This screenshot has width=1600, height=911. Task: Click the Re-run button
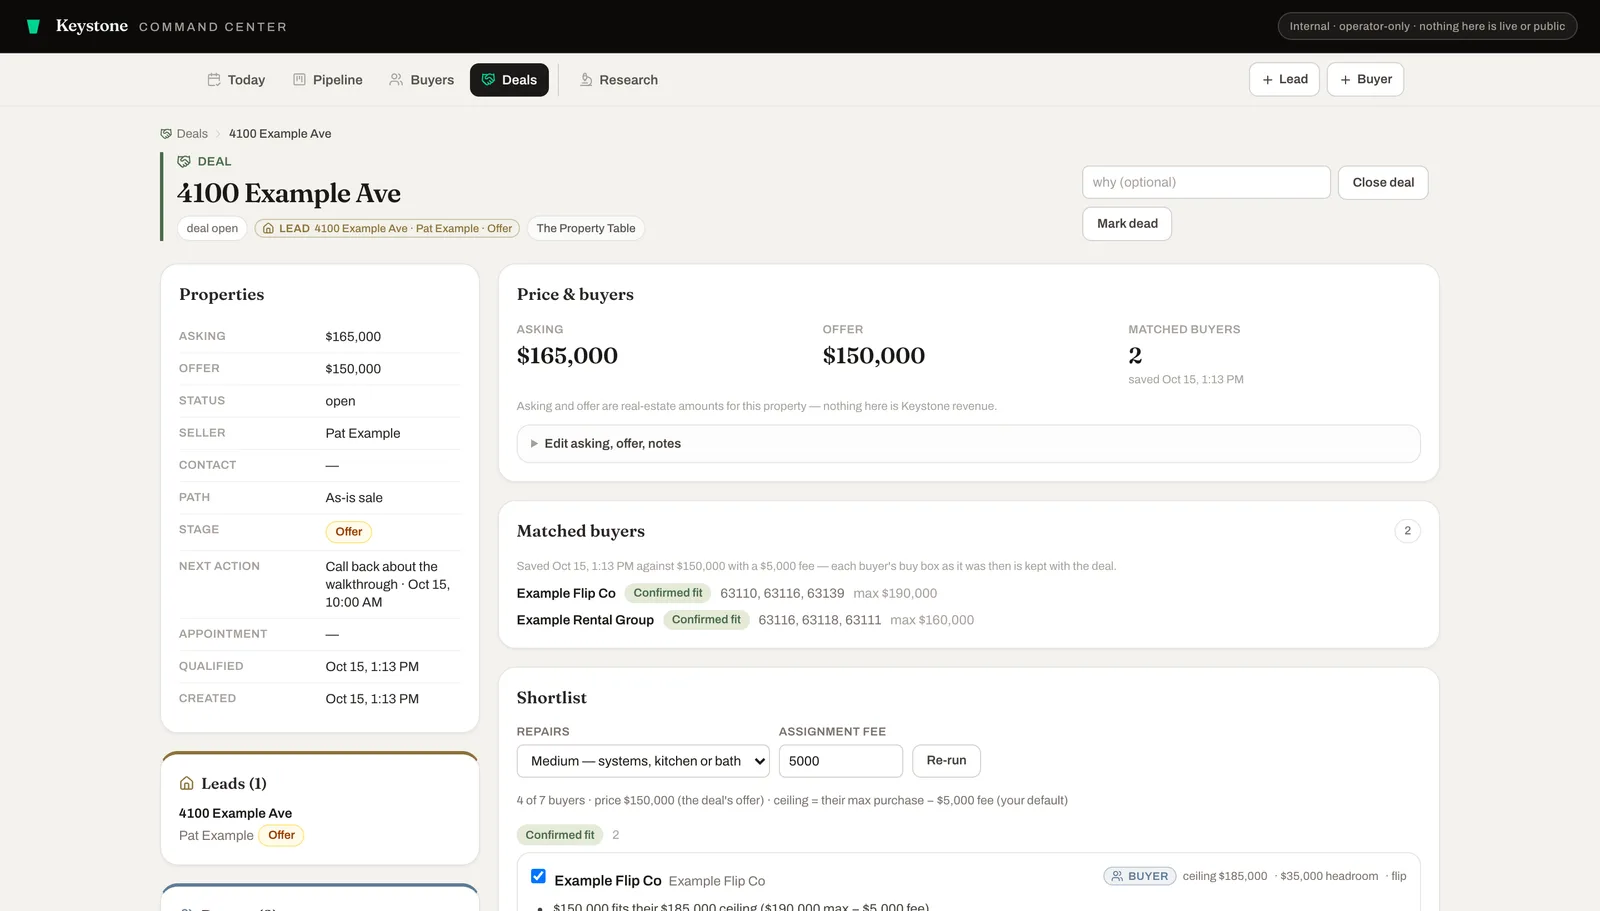tap(946, 761)
